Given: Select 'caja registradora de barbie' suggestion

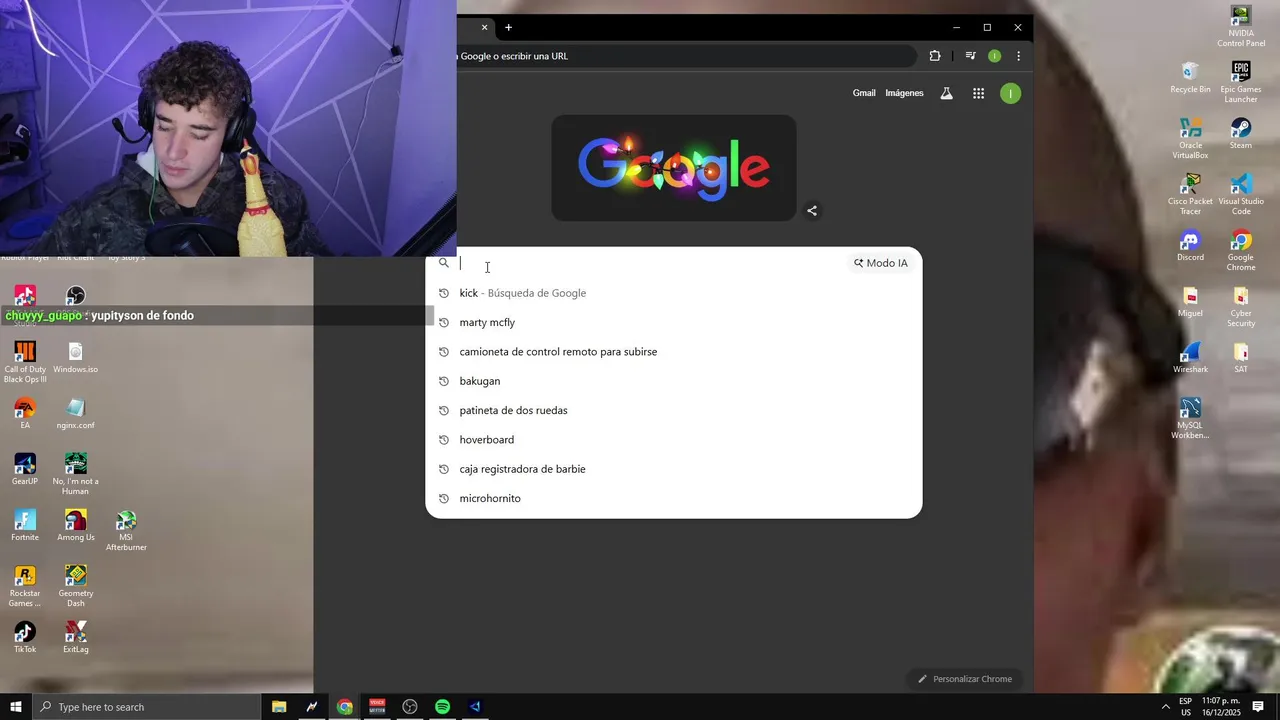Looking at the screenshot, I should click(x=674, y=469).
